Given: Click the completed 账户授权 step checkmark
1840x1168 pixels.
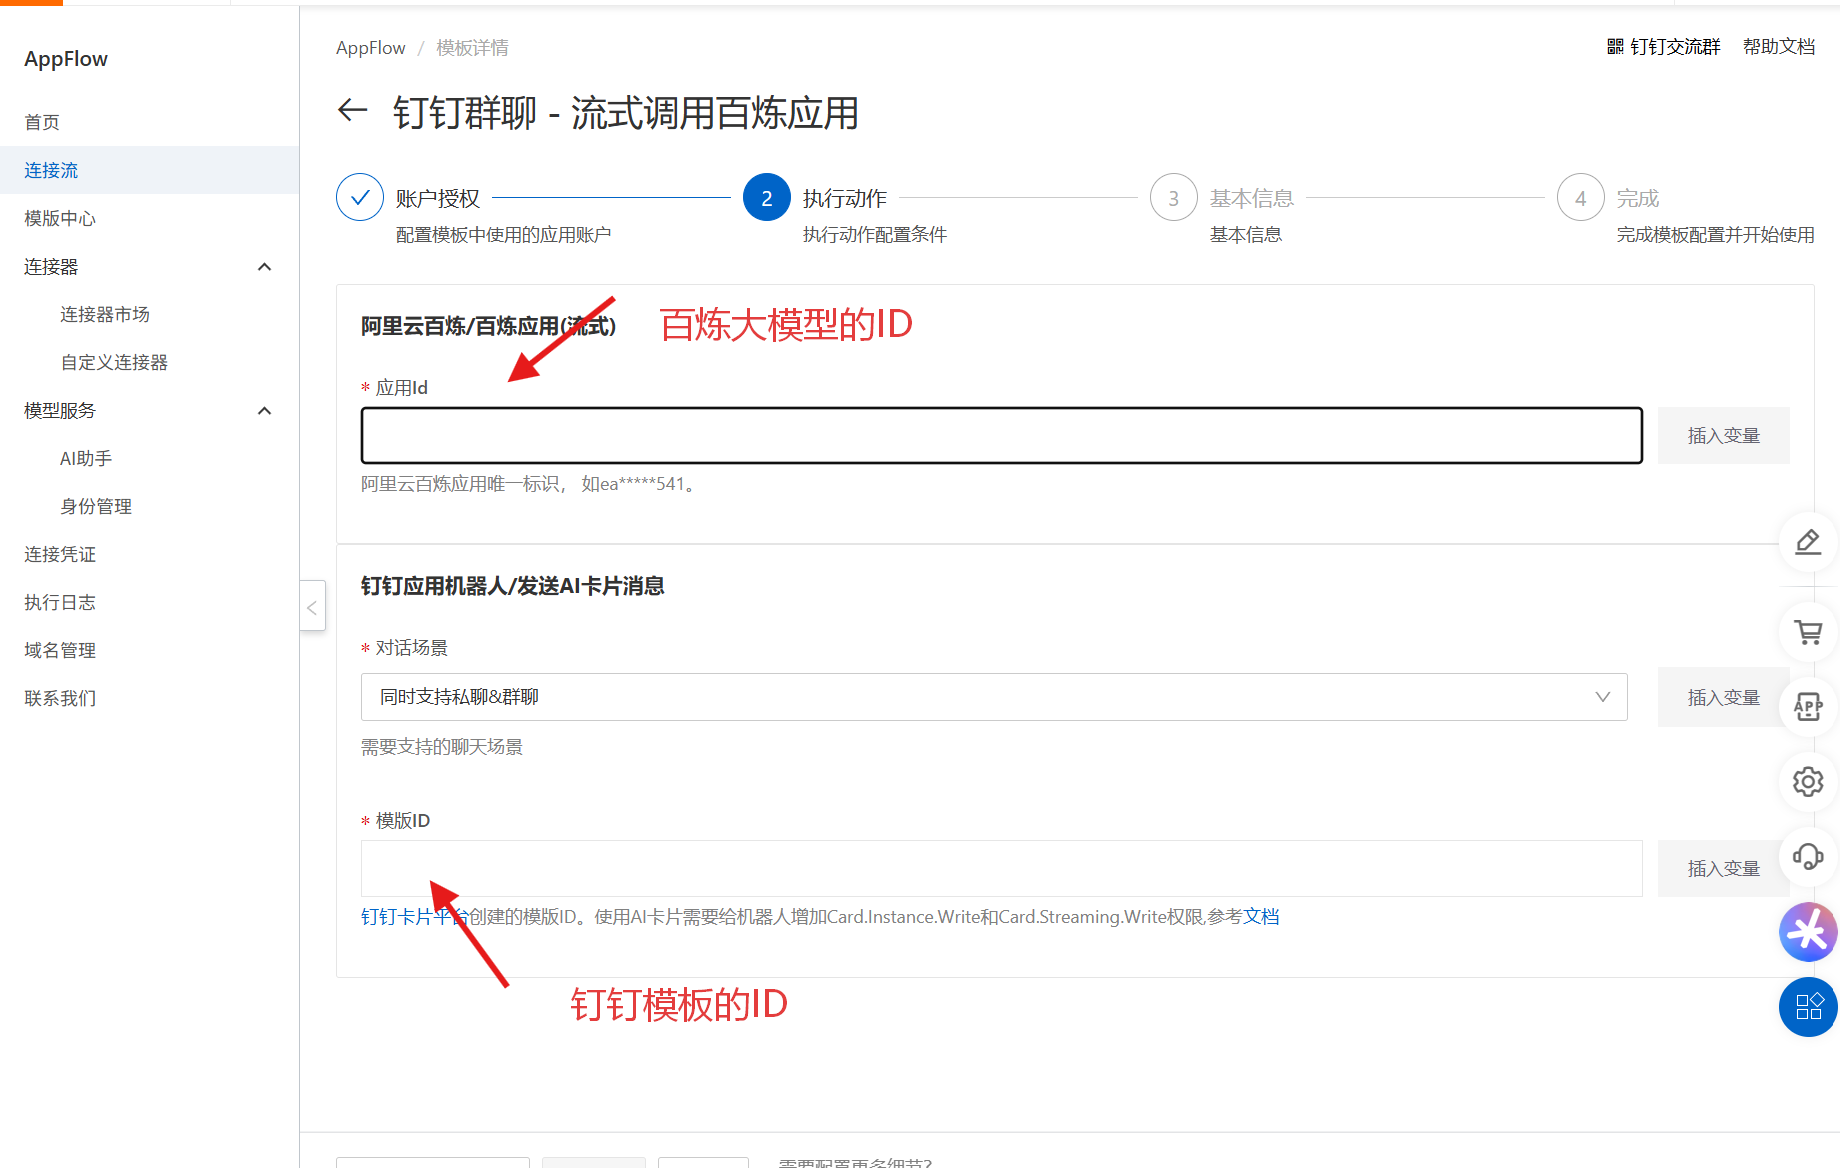Looking at the screenshot, I should tap(360, 197).
